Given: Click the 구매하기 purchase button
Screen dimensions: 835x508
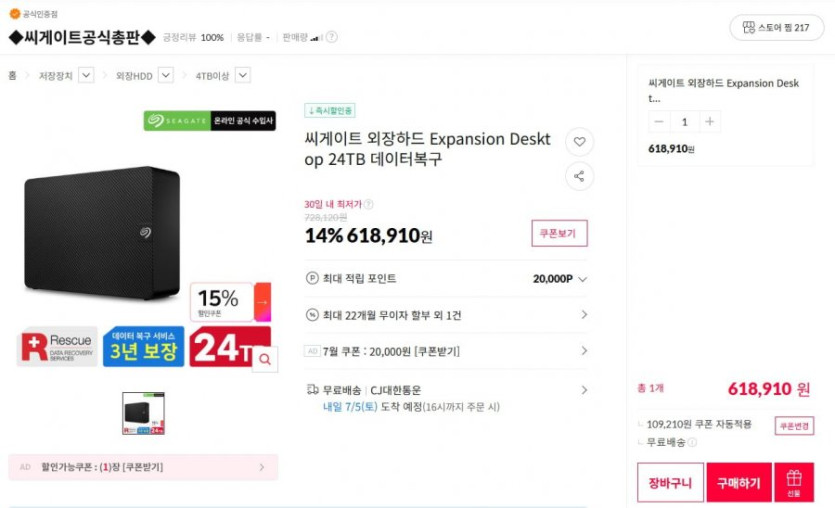Looking at the screenshot, I should (738, 483).
